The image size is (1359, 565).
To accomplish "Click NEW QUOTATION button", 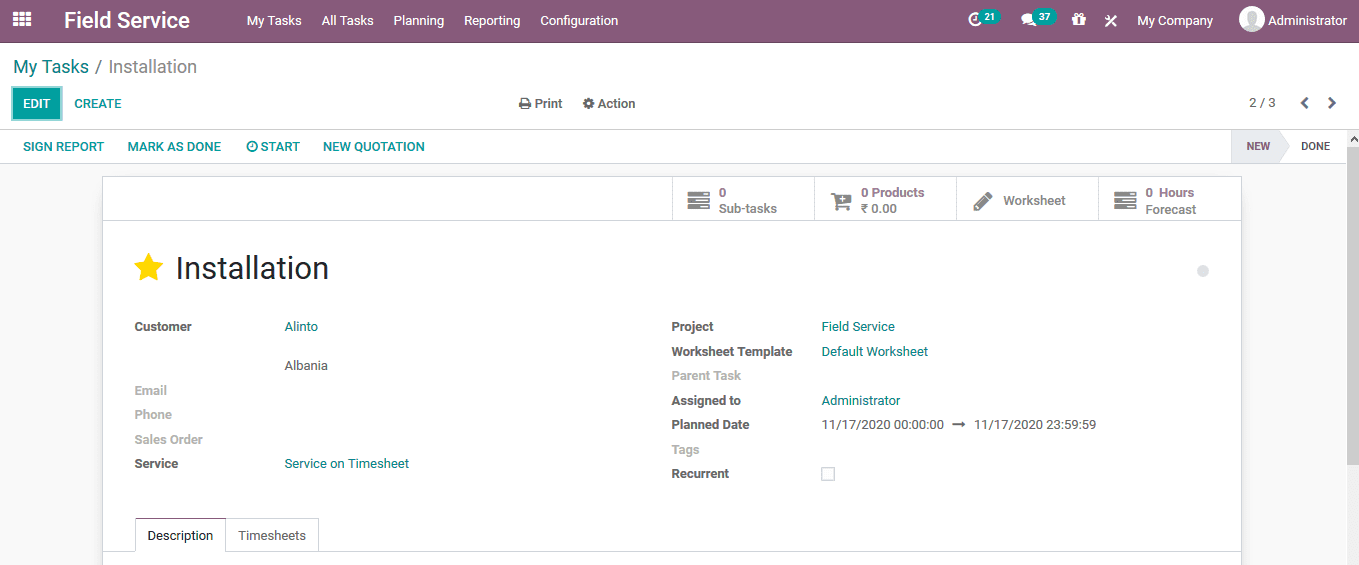I will tap(374, 147).
